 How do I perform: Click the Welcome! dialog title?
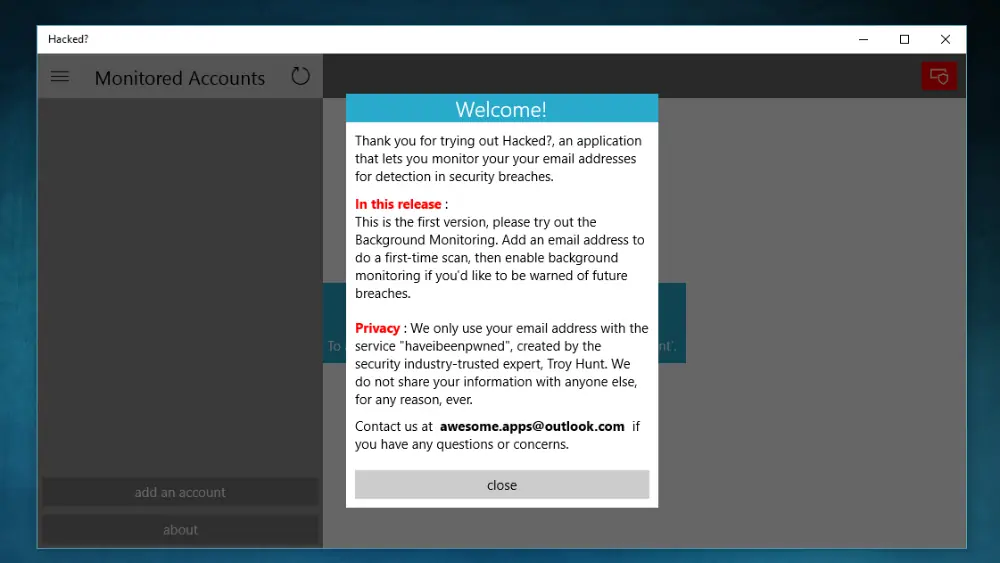[501, 109]
